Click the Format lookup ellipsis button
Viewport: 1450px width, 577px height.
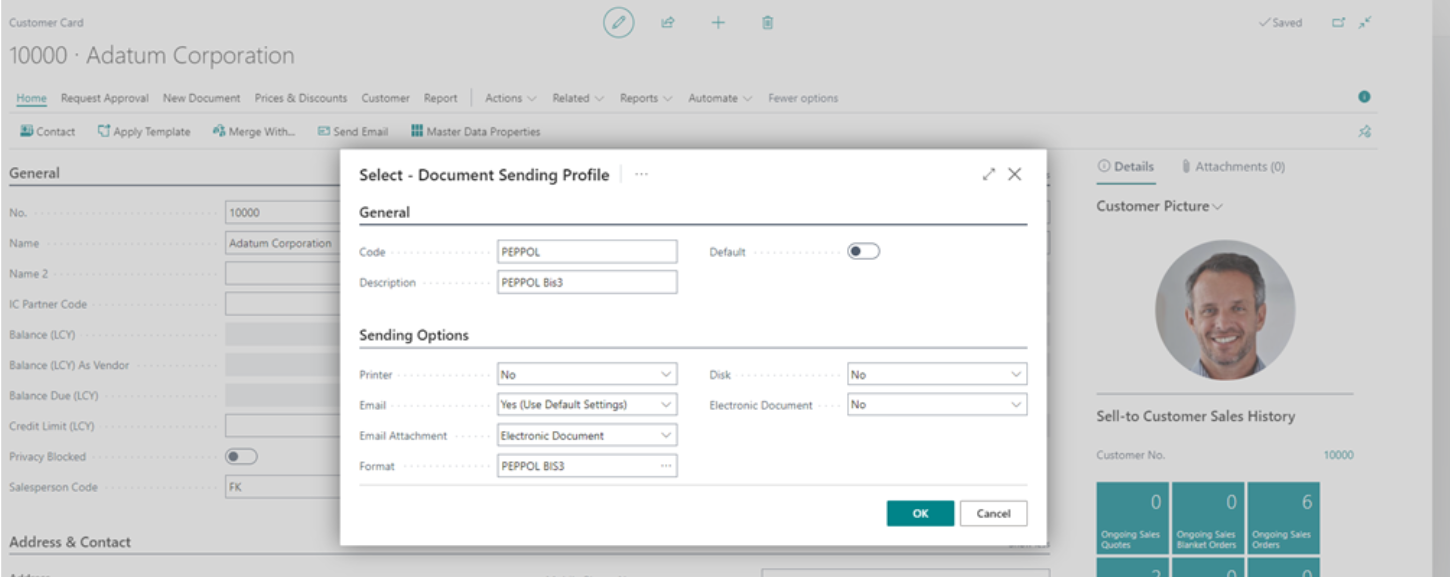pos(666,466)
